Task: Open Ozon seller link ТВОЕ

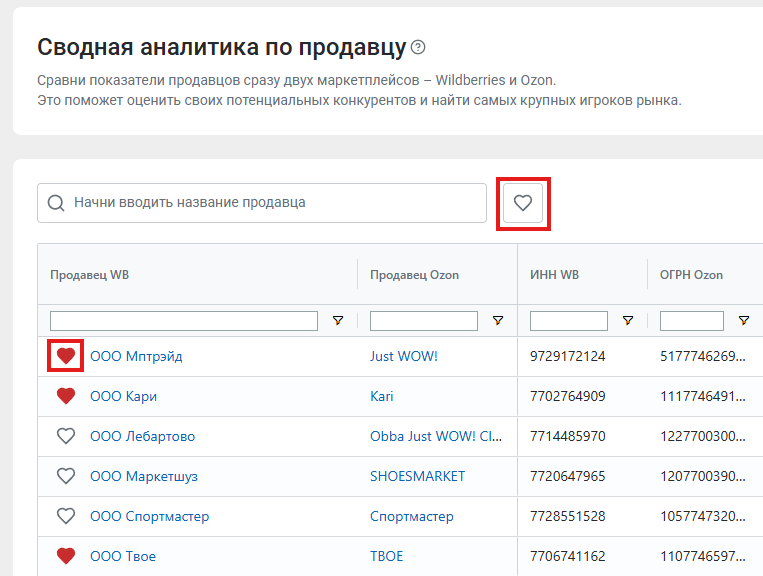Action: point(386,556)
